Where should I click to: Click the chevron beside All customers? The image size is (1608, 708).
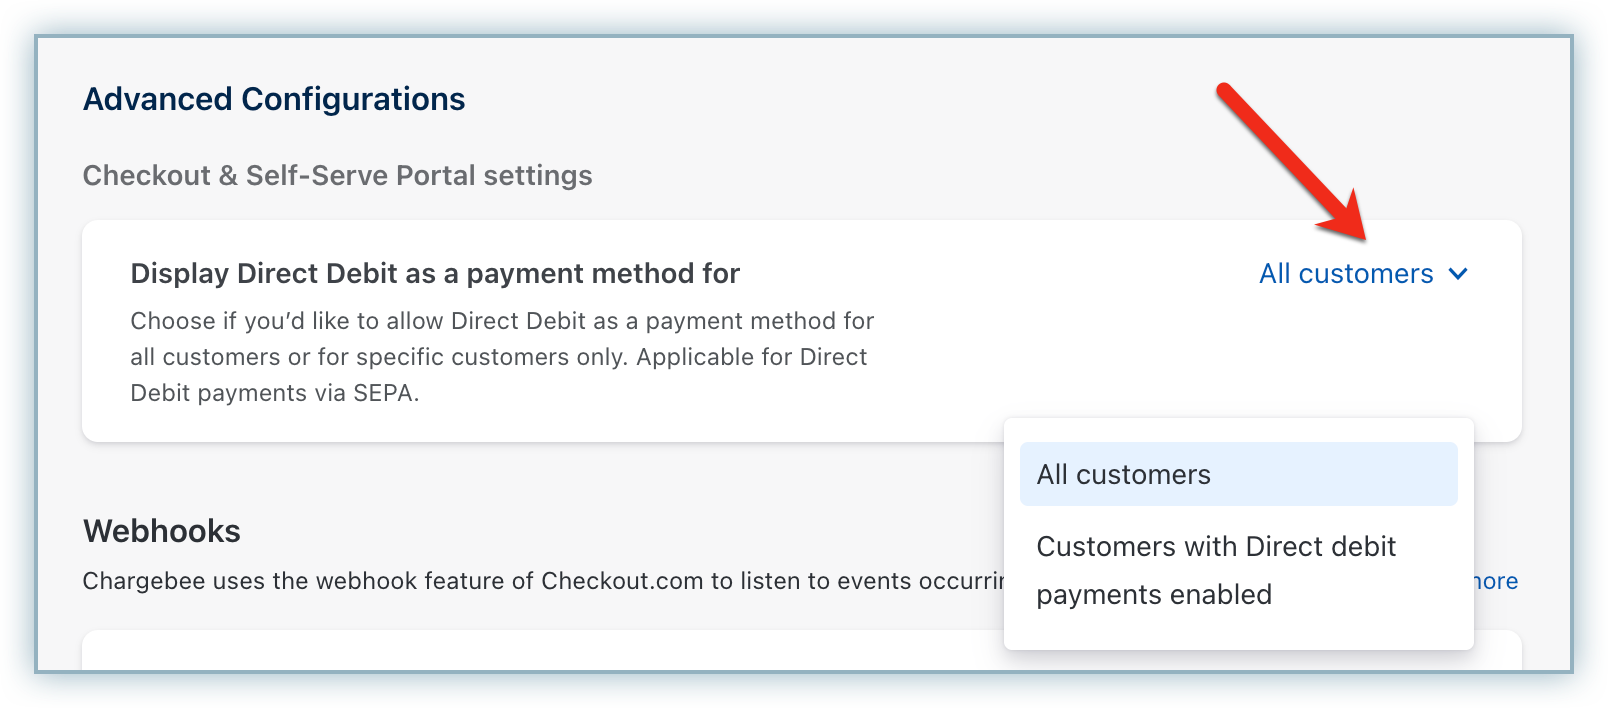[1458, 274]
